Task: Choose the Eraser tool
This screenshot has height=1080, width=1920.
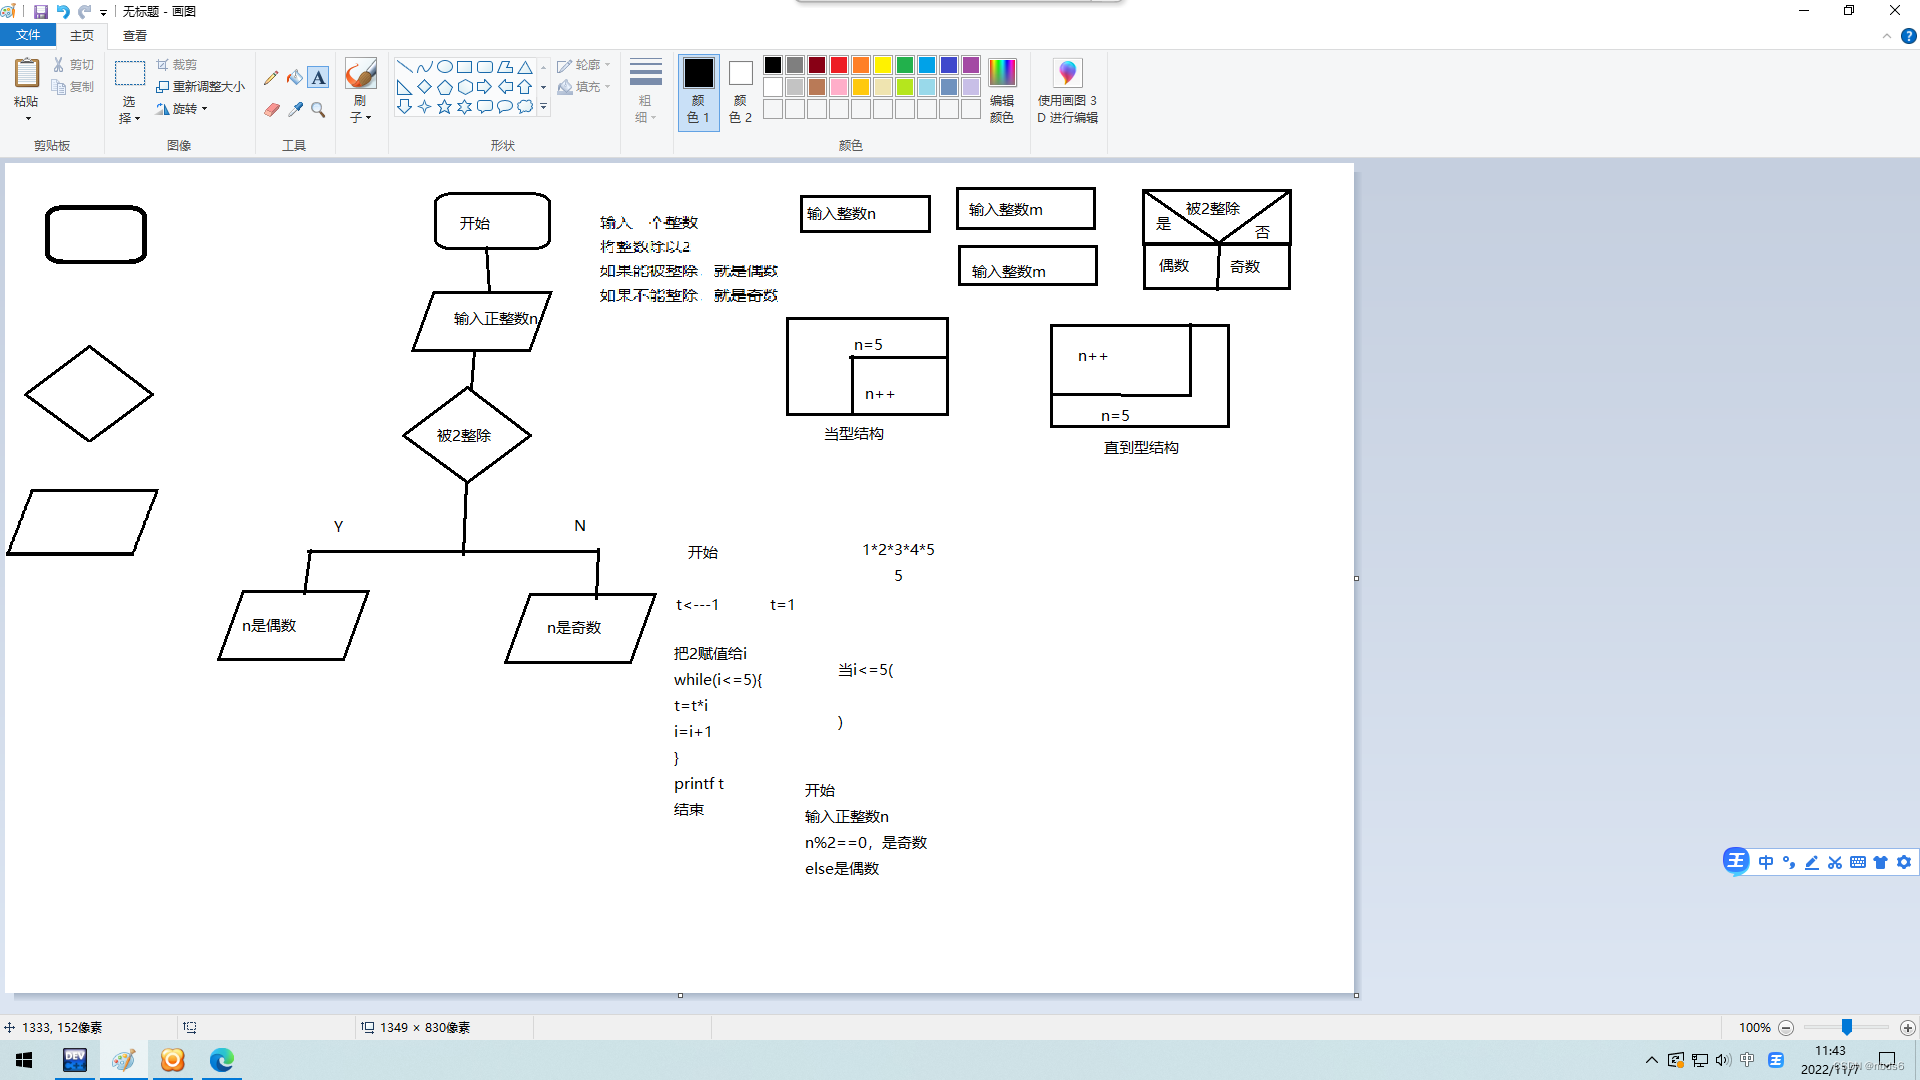Action: 271,109
